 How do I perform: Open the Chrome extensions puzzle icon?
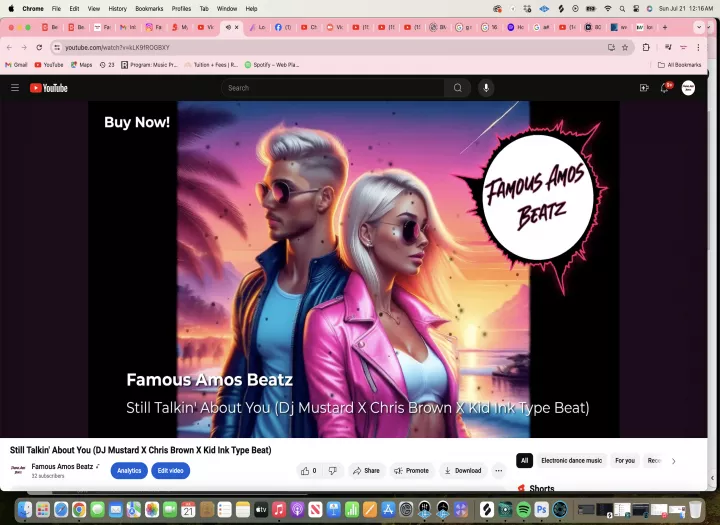[x=646, y=47]
